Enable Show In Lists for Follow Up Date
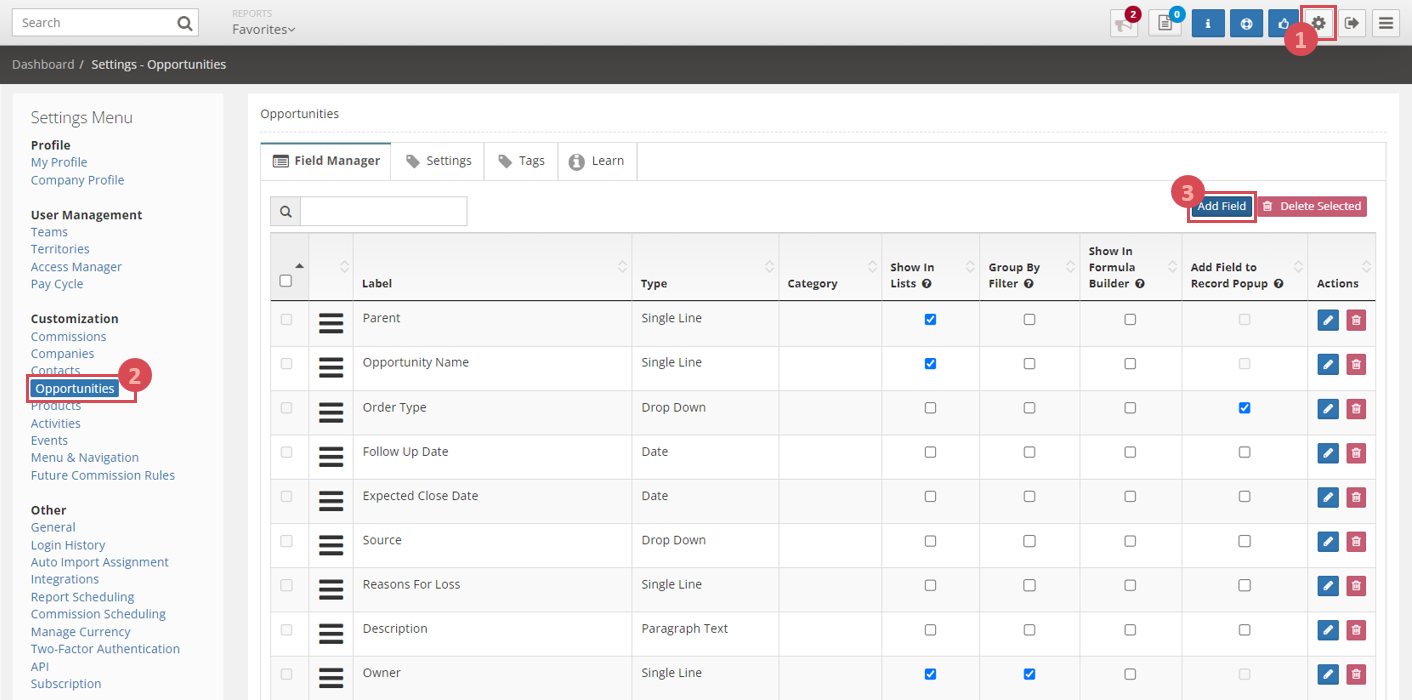Image resolution: width=1412 pixels, height=700 pixels. click(930, 452)
